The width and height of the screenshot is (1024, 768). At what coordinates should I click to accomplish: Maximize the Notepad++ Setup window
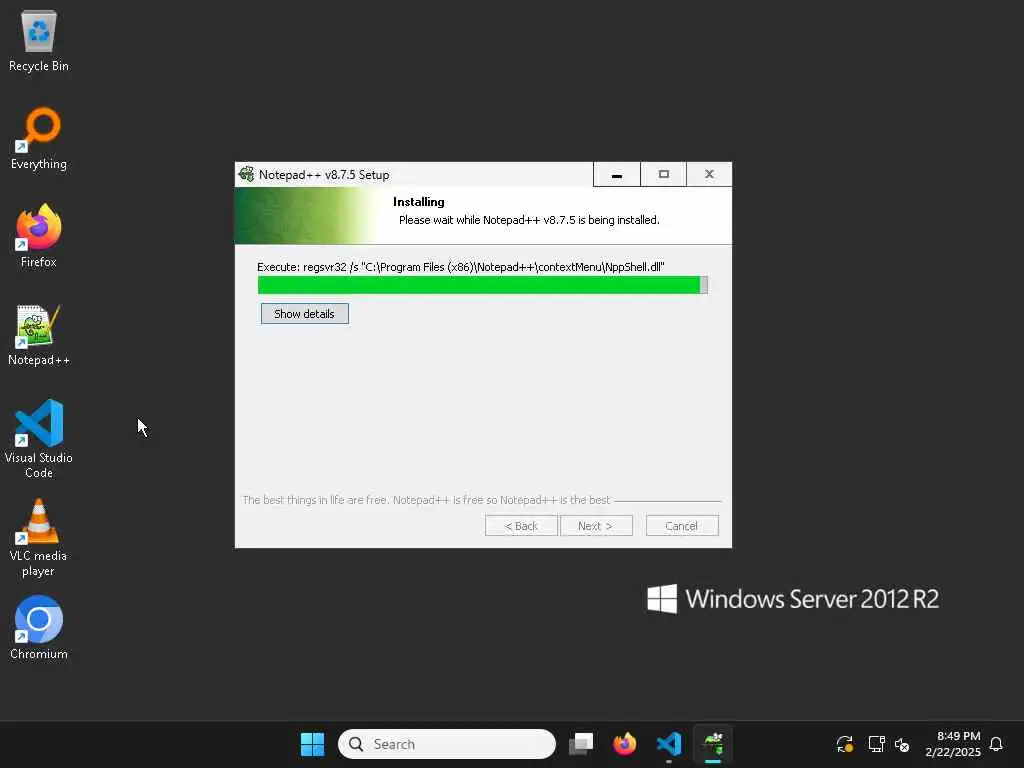click(x=664, y=174)
